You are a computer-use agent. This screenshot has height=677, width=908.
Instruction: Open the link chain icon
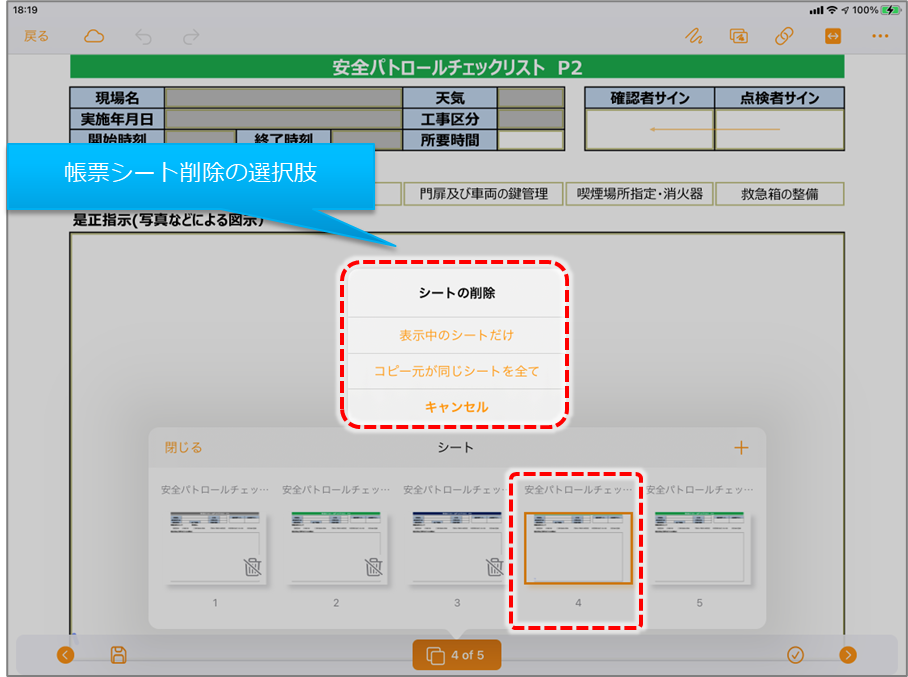785,36
